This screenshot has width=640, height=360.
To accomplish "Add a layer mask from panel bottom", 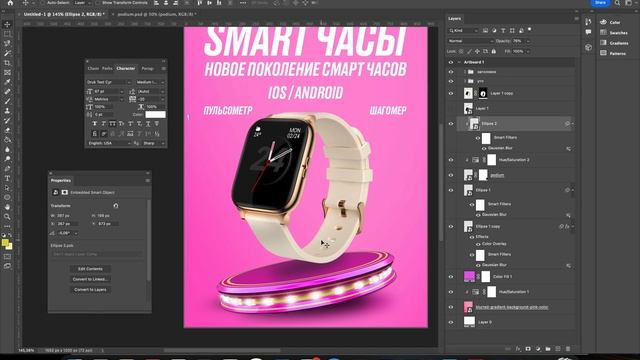I will click(x=528, y=349).
